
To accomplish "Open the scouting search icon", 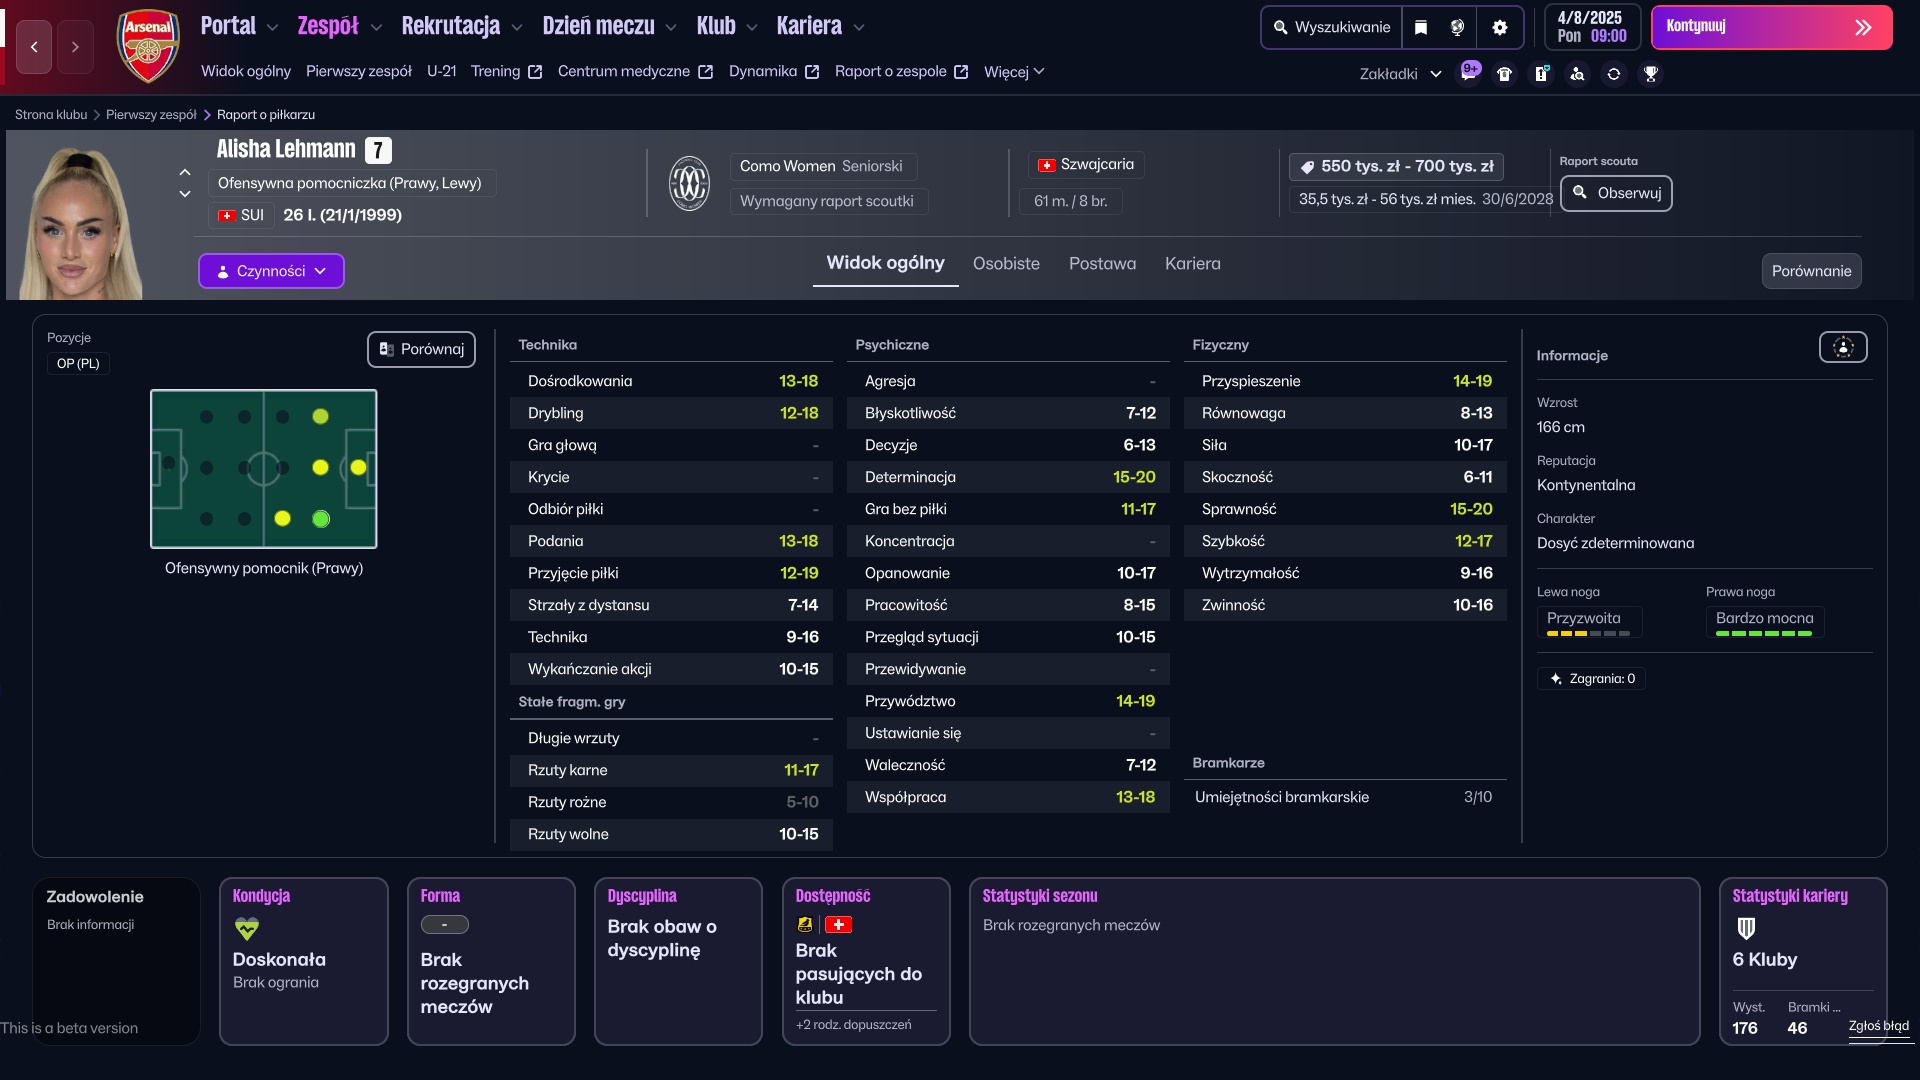I will tap(1578, 73).
